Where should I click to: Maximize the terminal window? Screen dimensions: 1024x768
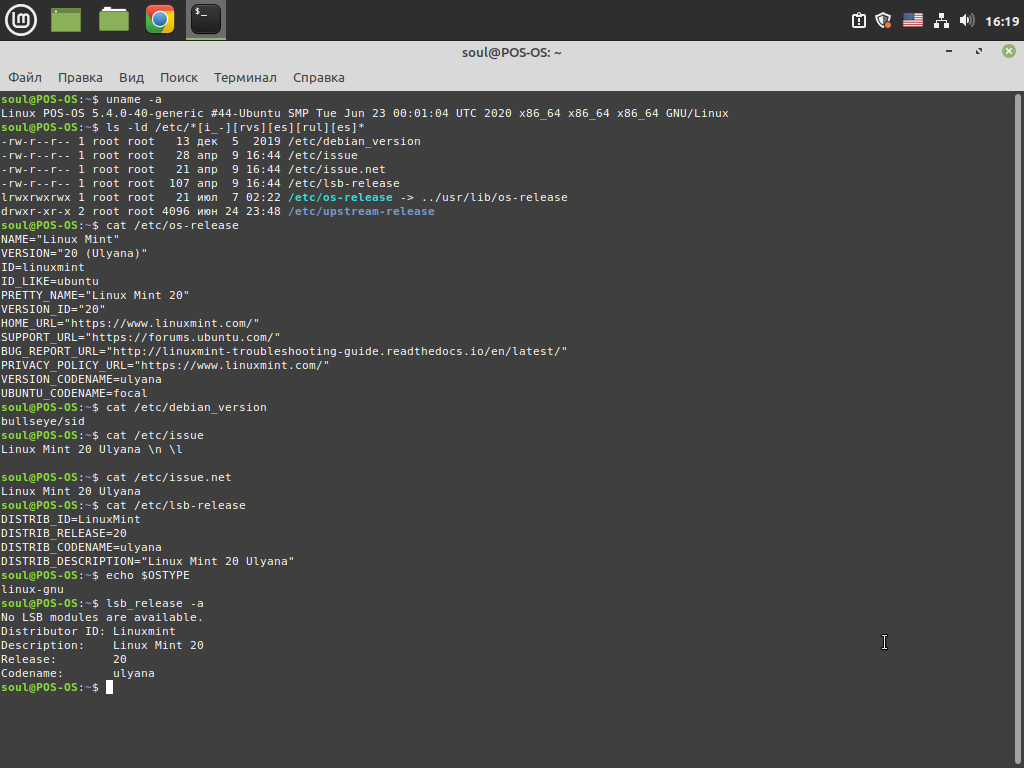[979, 51]
